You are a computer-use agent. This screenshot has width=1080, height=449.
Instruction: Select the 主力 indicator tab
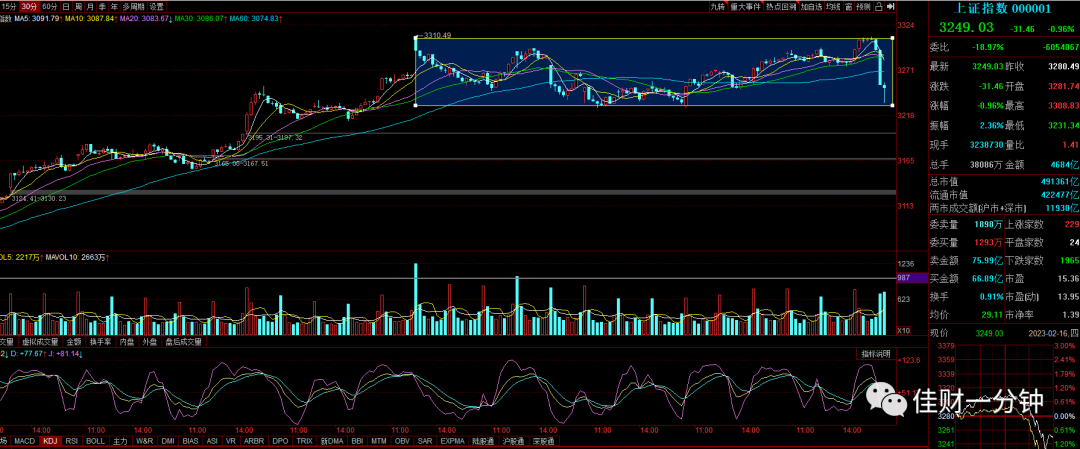click(121, 441)
